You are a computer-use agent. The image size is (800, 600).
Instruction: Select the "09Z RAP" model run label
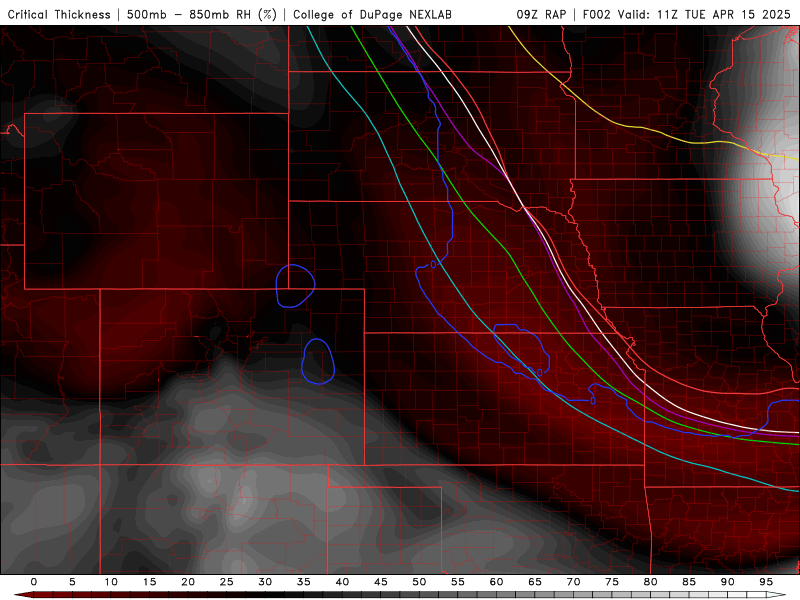(541, 14)
